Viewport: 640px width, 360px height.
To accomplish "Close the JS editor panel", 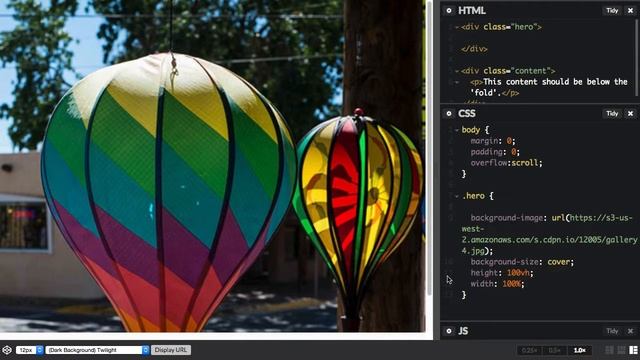I will [630, 331].
